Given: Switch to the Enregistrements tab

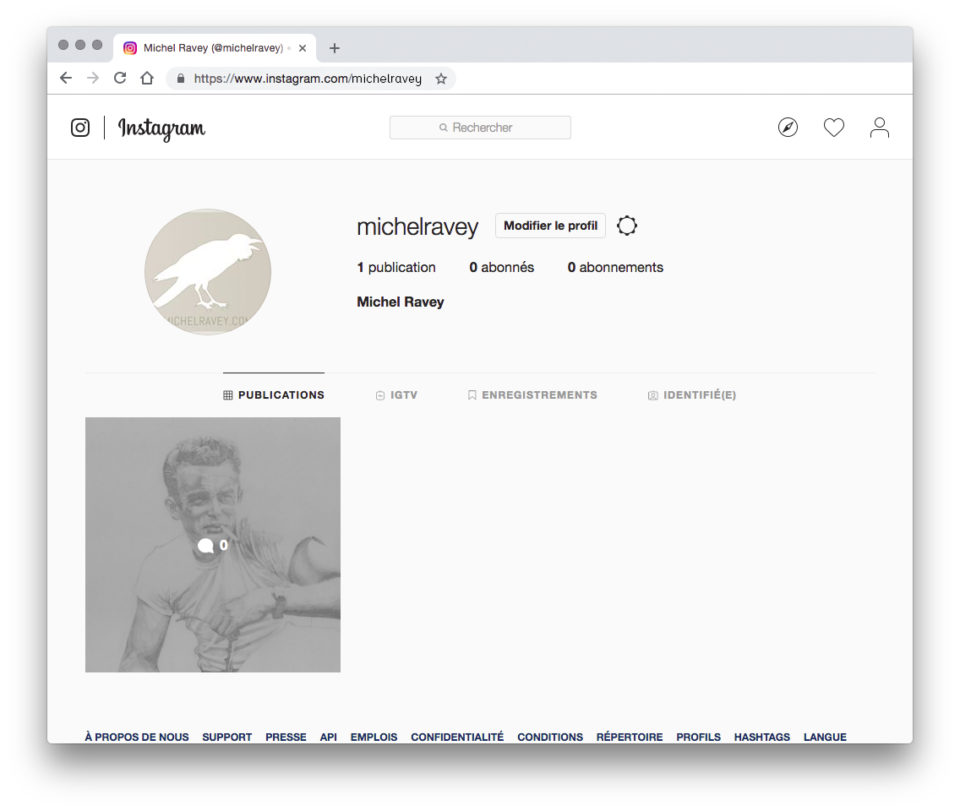Looking at the screenshot, I should click(x=533, y=395).
